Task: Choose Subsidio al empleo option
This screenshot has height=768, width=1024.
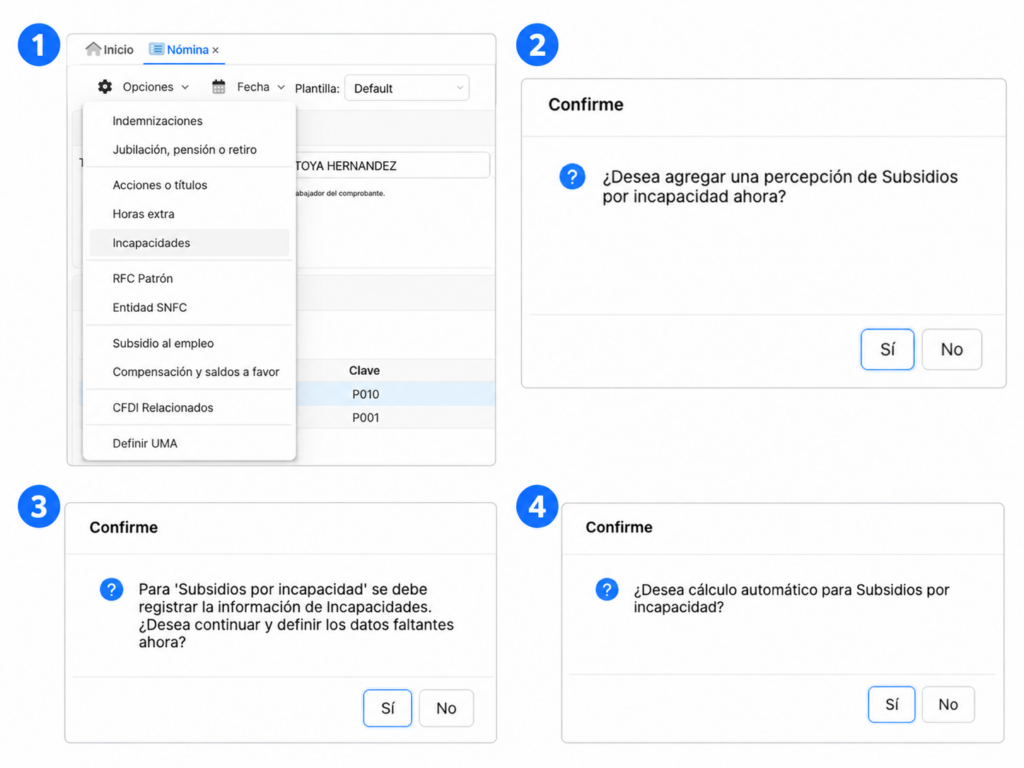Action: tap(163, 343)
